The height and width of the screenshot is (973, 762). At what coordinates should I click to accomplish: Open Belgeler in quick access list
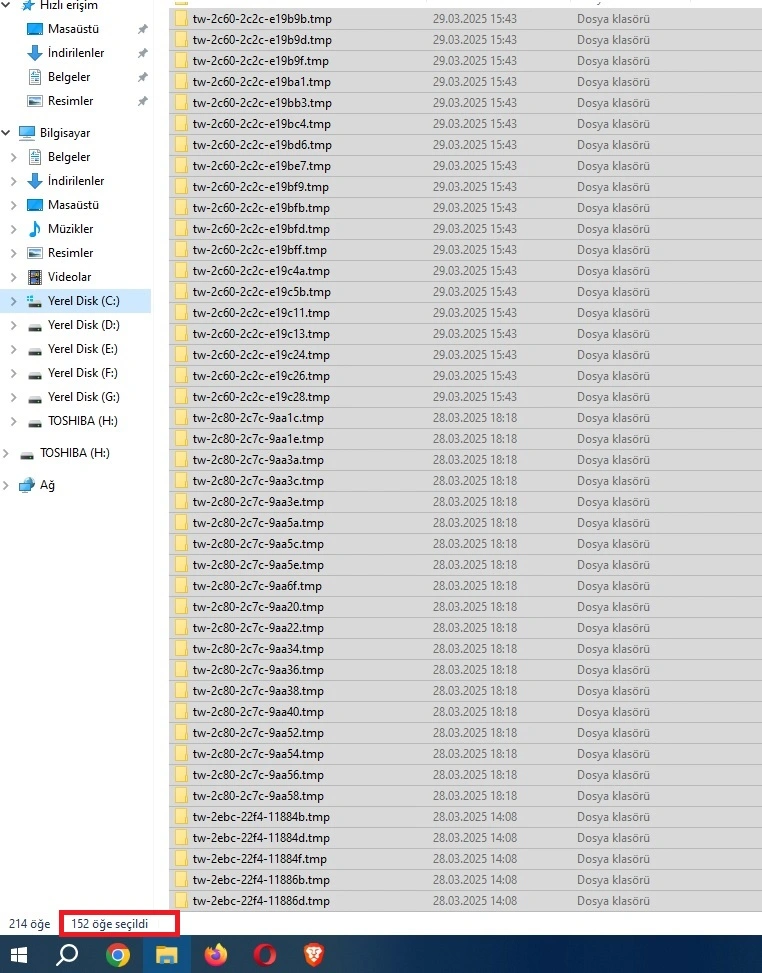[x=69, y=77]
